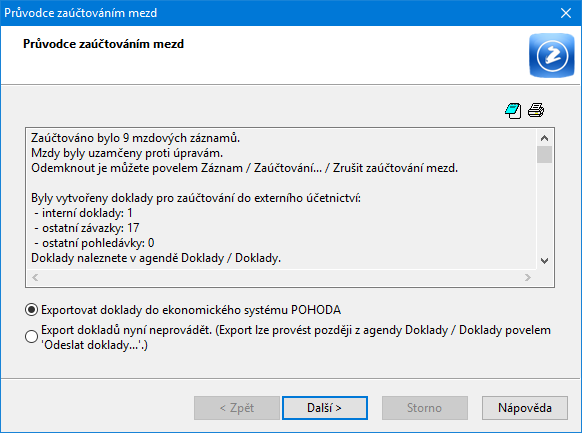This screenshot has width=582, height=433.
Task: Select Export dokladů nyní neprovádět radio button
Action: [32, 337]
